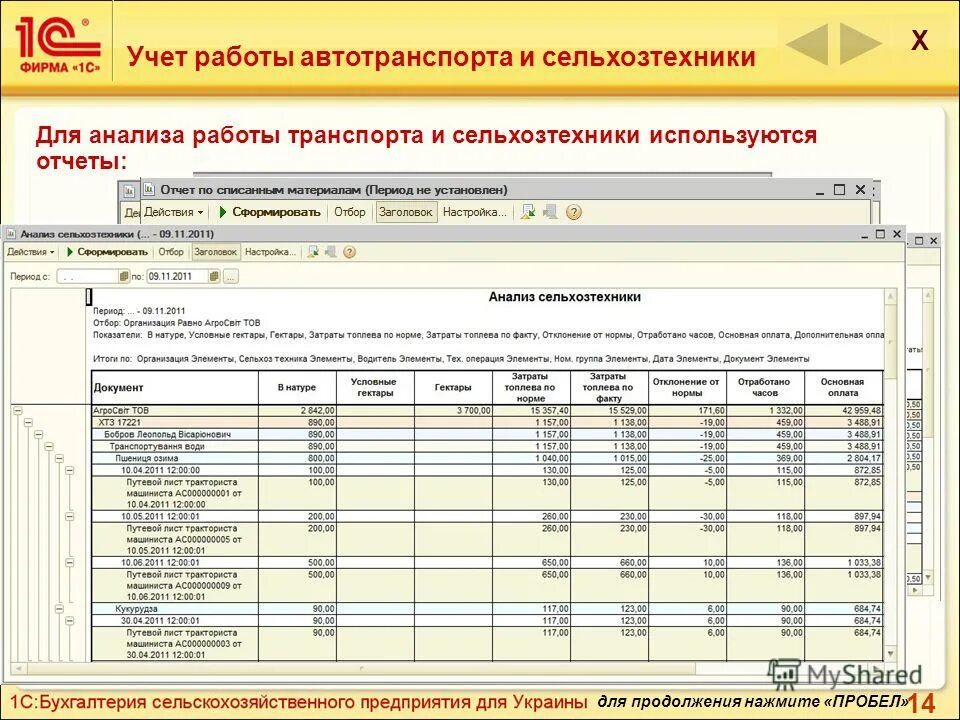Toggle Заголовок in Отчет по списанным материалам
The height and width of the screenshot is (720, 960).
(407, 210)
